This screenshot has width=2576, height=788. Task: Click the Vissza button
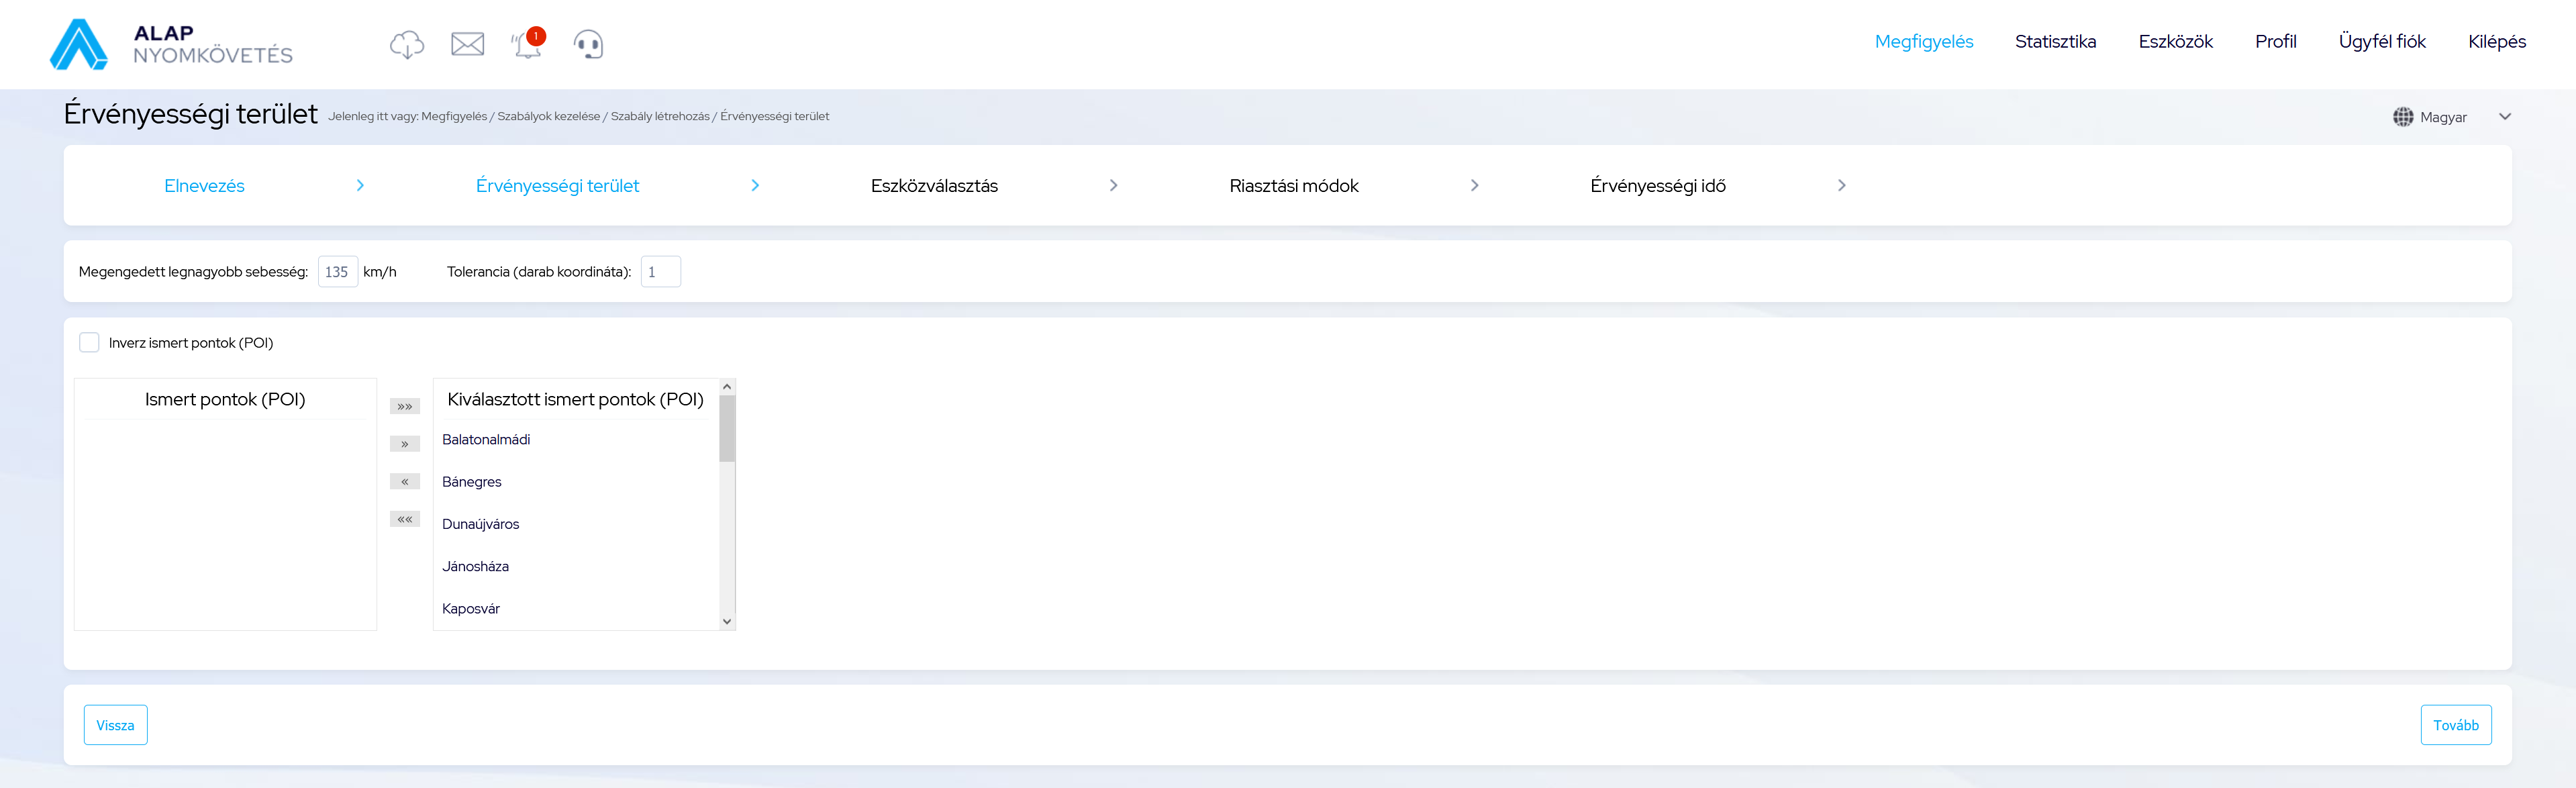[x=115, y=725]
